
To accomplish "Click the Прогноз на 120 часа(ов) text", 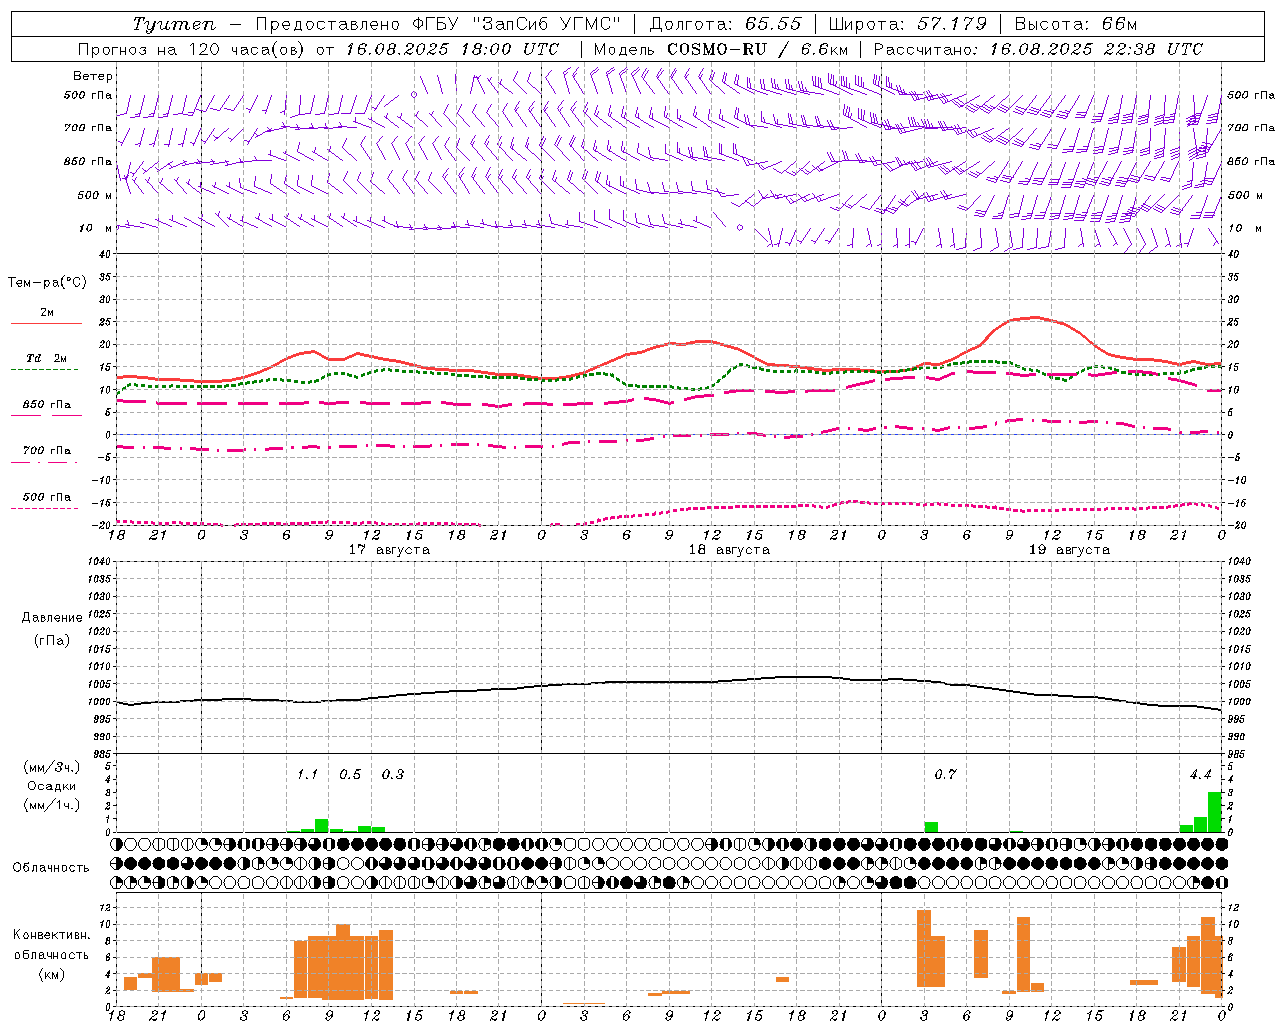I will click(x=191, y=49).
